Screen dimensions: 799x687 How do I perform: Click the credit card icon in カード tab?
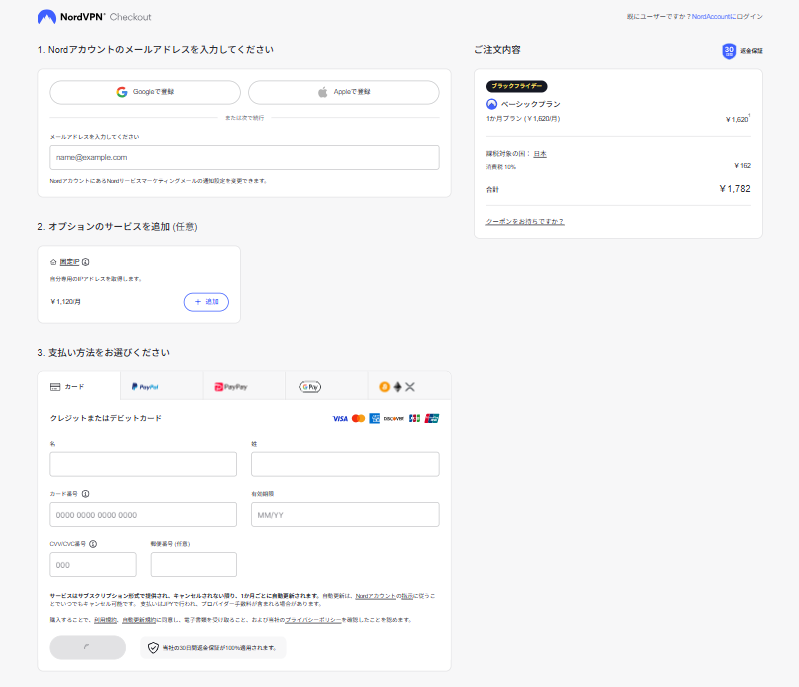(x=55, y=387)
